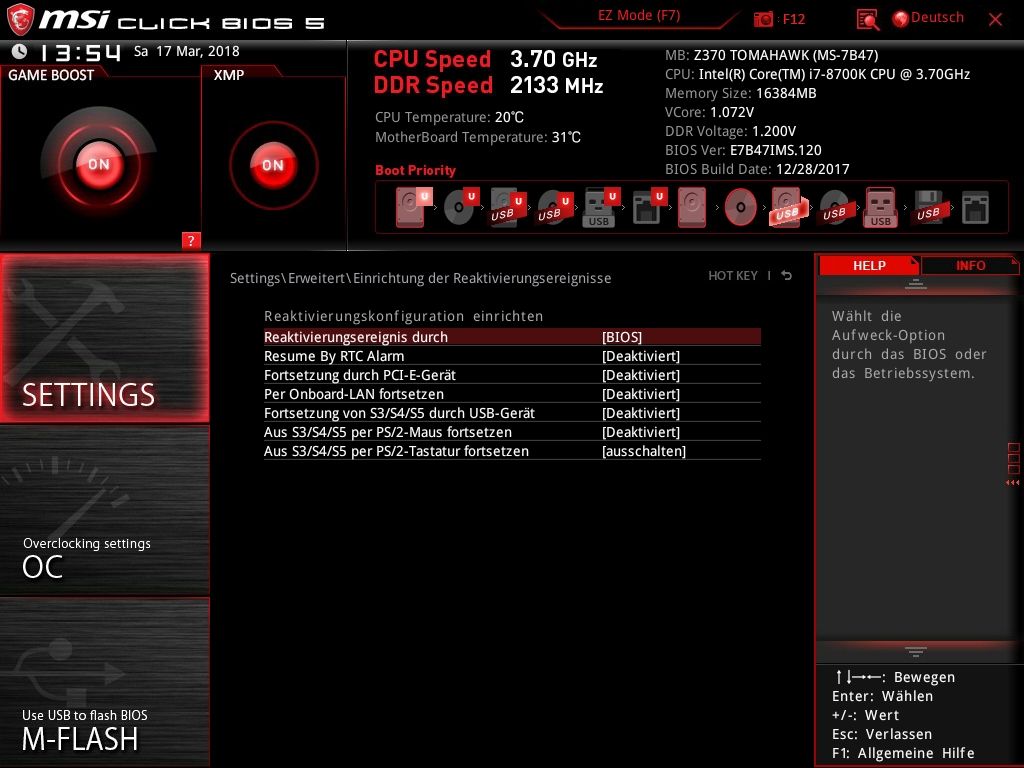This screenshot has height=768, width=1024.
Task: Click the Erweitert breadcrumb in the path
Action: point(316,278)
